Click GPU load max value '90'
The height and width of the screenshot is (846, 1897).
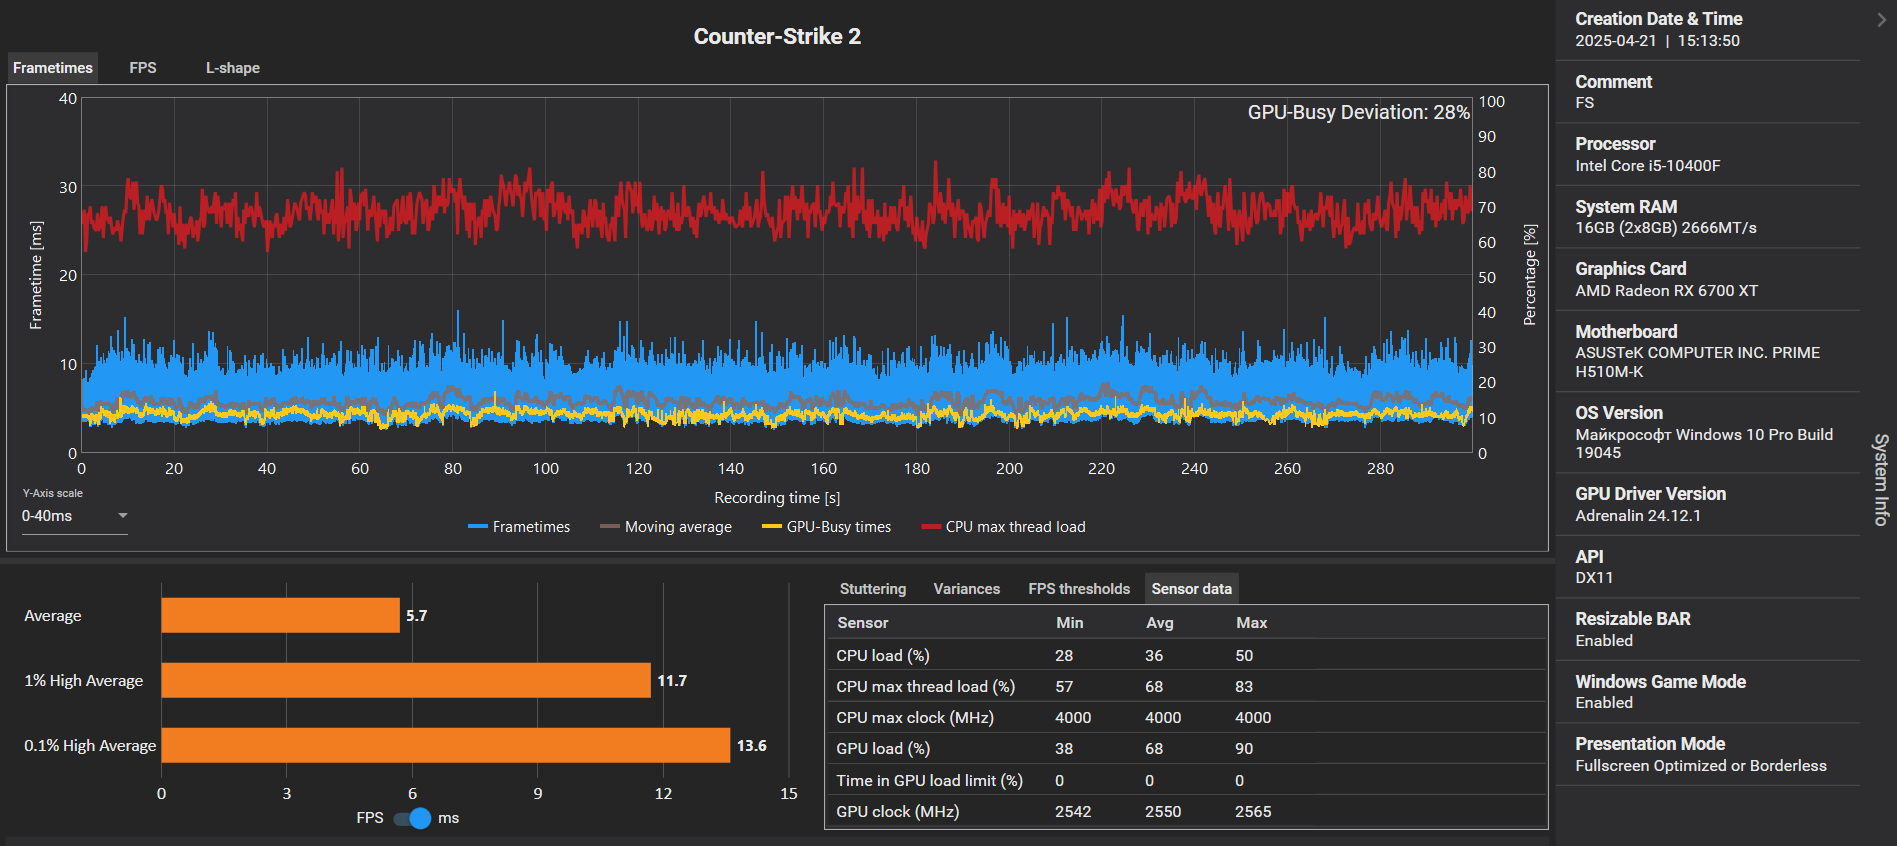tap(1244, 749)
